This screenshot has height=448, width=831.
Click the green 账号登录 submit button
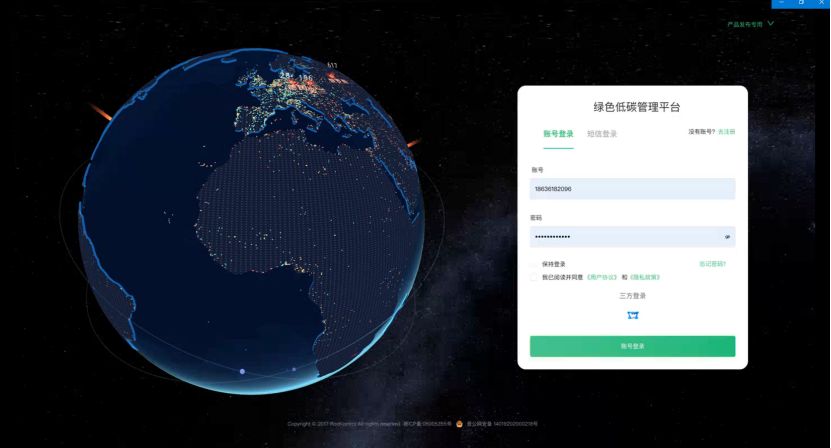(632, 346)
